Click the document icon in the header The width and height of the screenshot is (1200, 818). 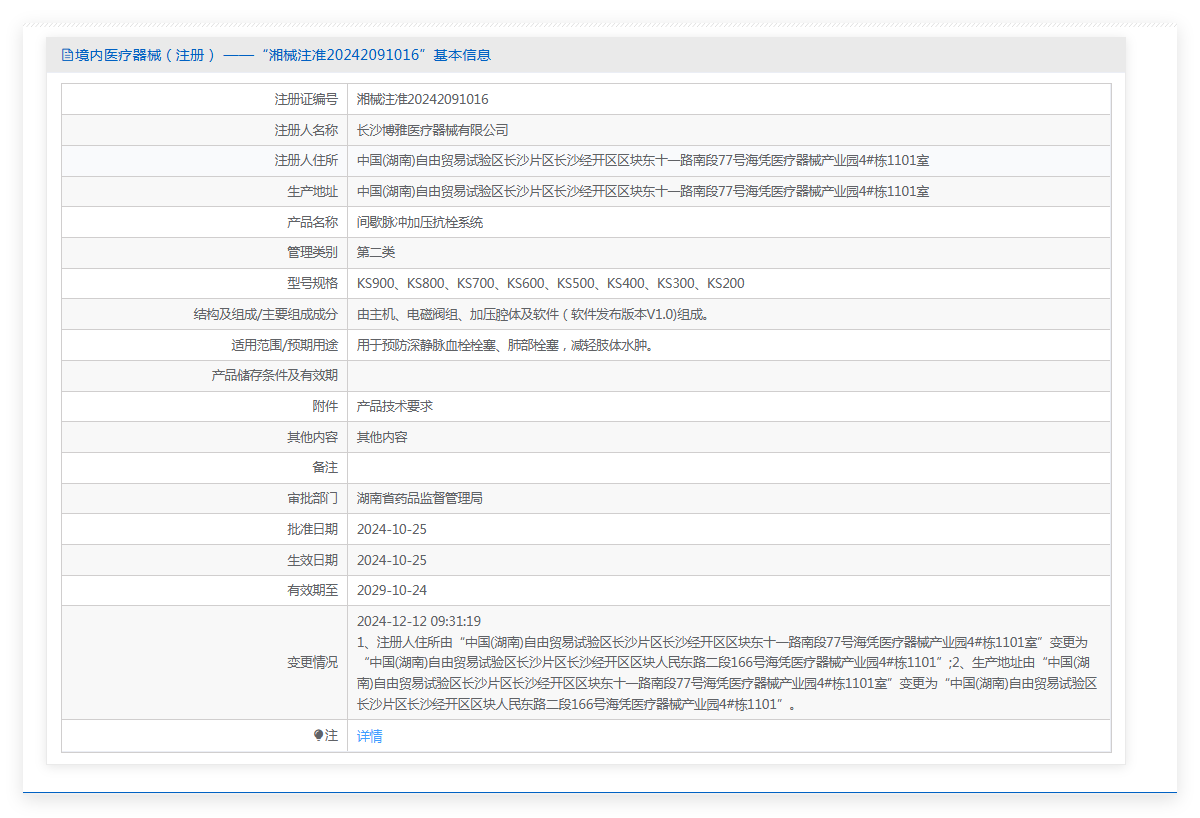coord(67,55)
